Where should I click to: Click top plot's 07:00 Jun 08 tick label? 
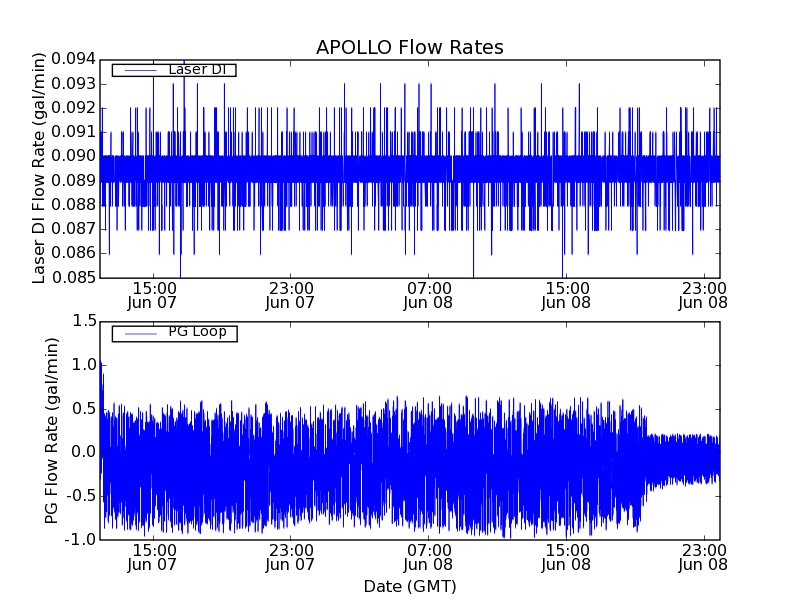click(x=428, y=294)
